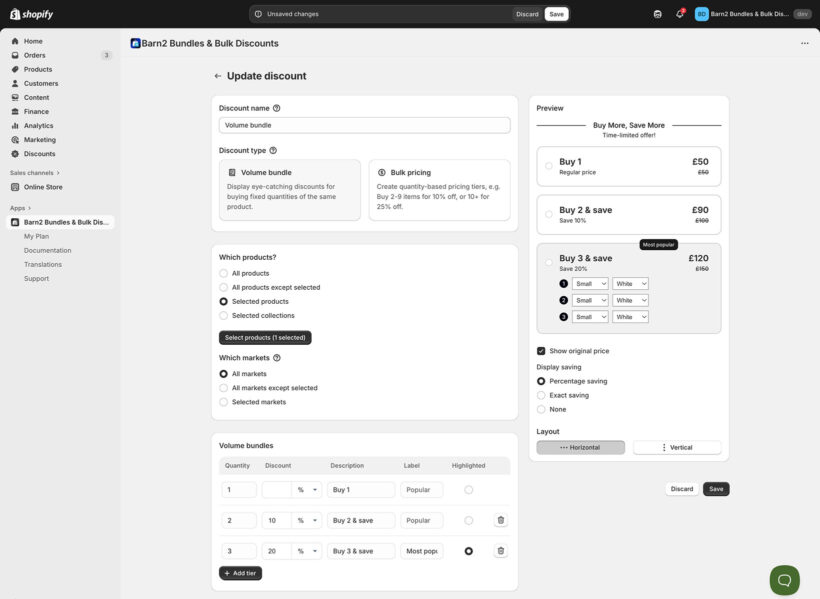Viewport: 820px width, 599px height.
Task: Delete the Buy 3 tier using trash icon
Action: (x=500, y=549)
